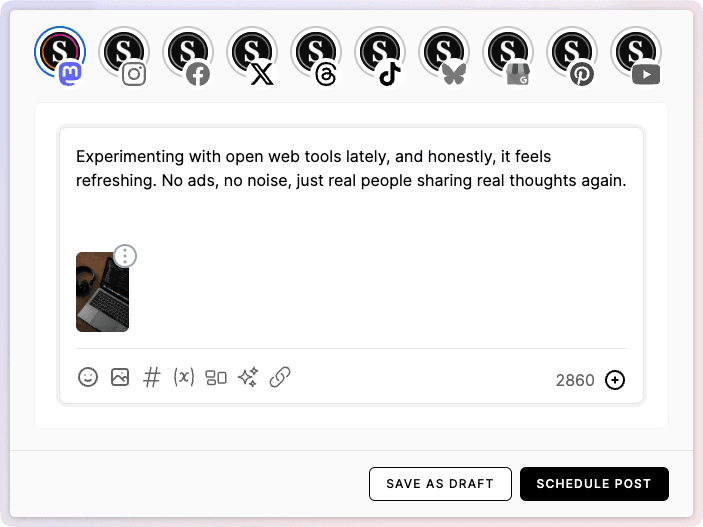Select the YouTube account avatar
Viewport: 703px width, 527px height.
(x=636, y=52)
